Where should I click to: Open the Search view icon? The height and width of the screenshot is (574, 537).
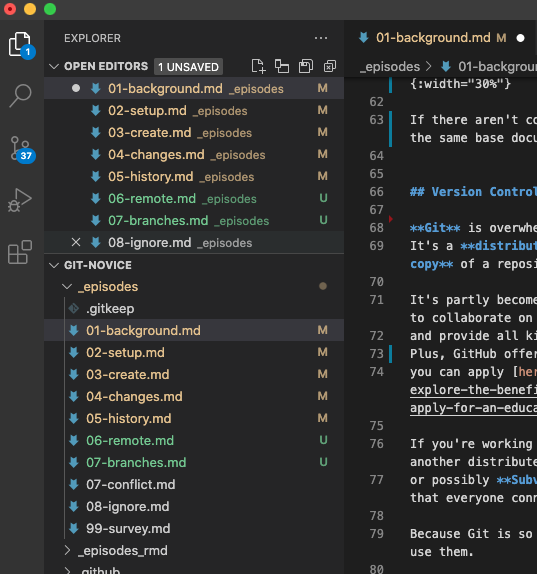20,95
